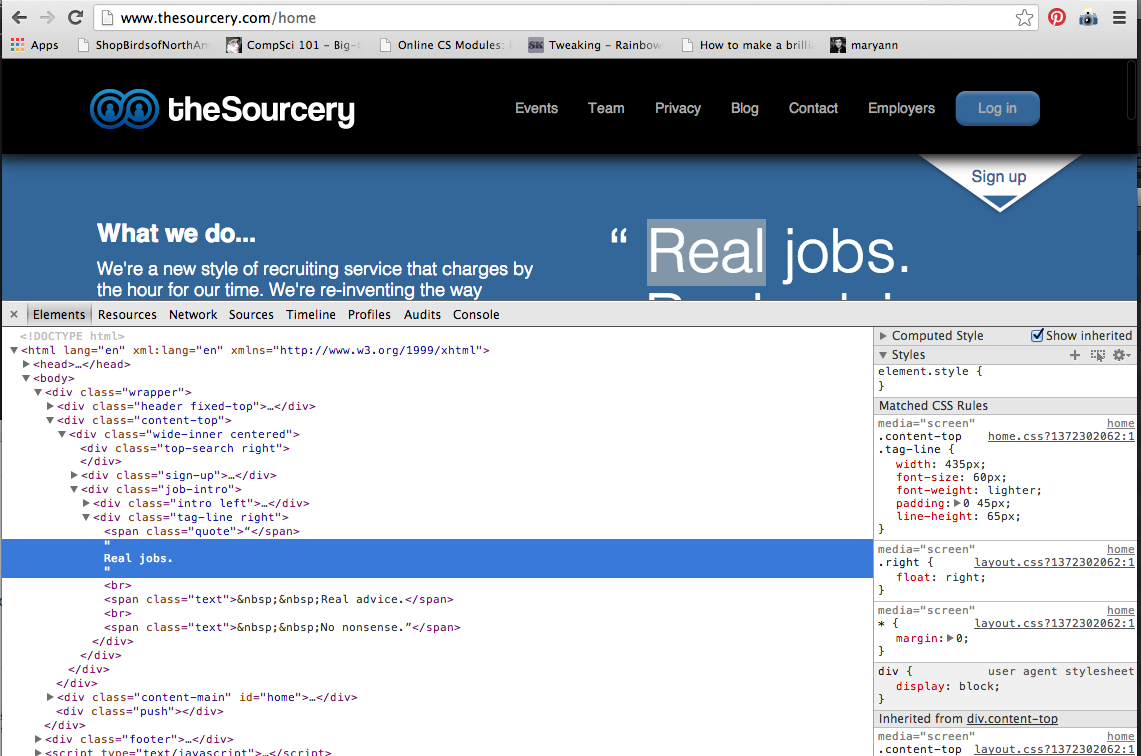The width and height of the screenshot is (1141, 756).
Task: Open the Chrome hamburger menu
Action: pos(1119,17)
